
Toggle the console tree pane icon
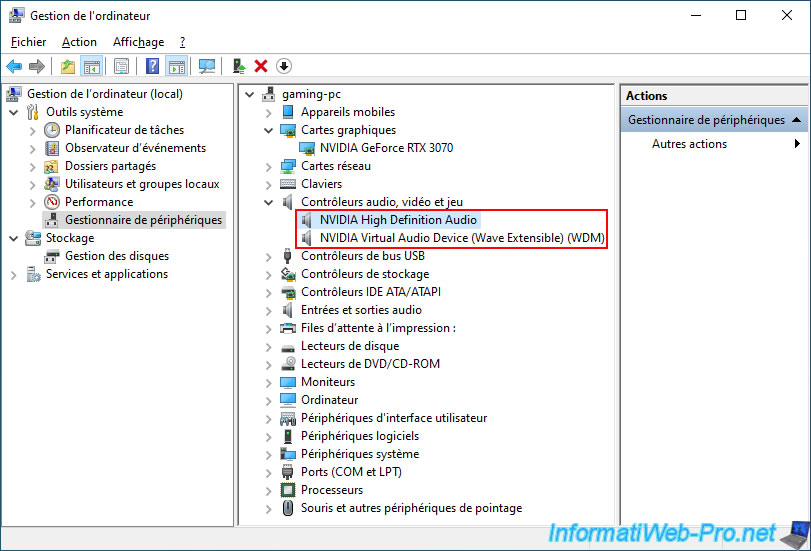(x=92, y=66)
